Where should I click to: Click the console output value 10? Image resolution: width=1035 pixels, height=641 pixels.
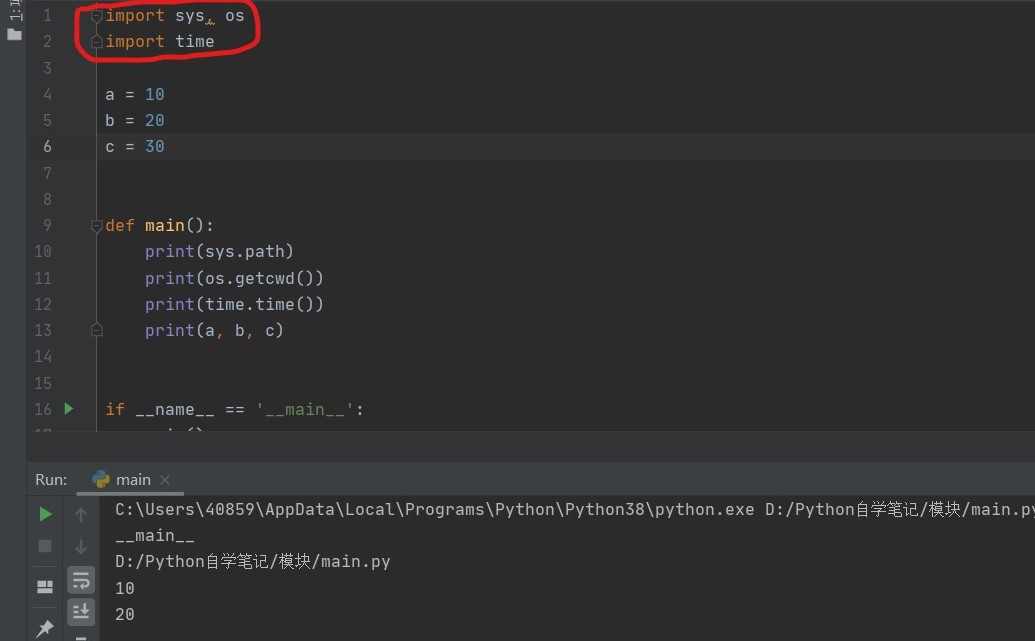coord(125,588)
